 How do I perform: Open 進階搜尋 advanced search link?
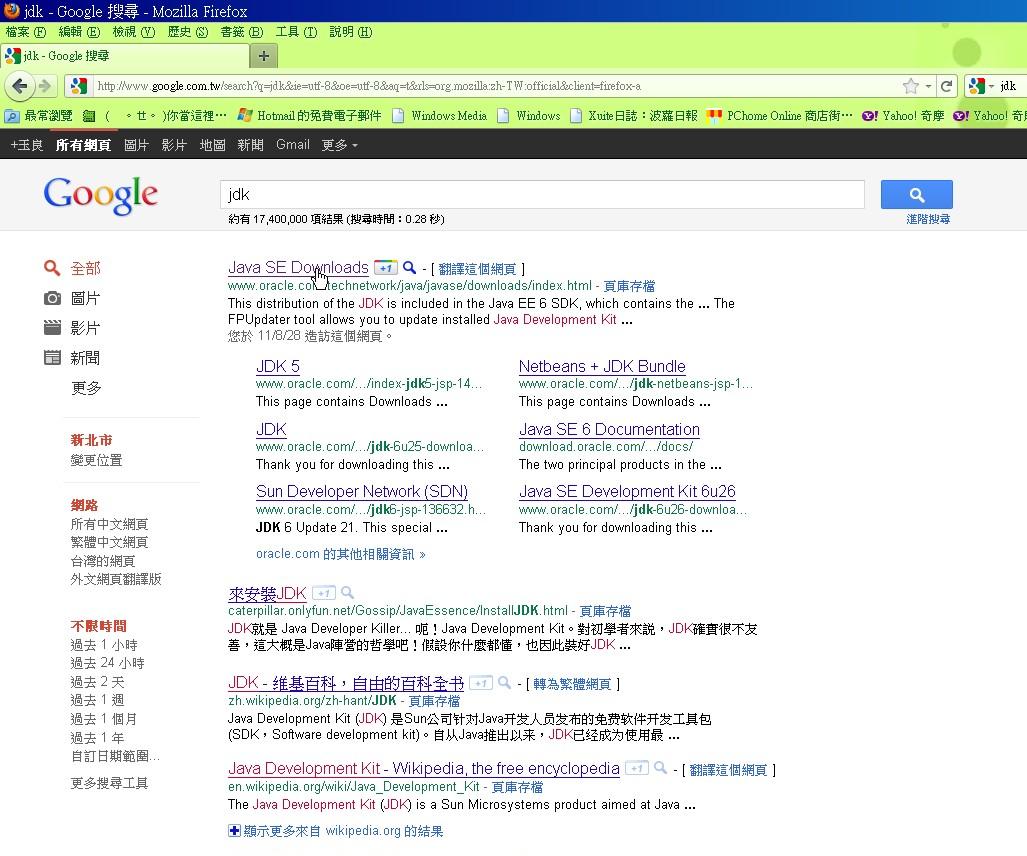coord(928,219)
